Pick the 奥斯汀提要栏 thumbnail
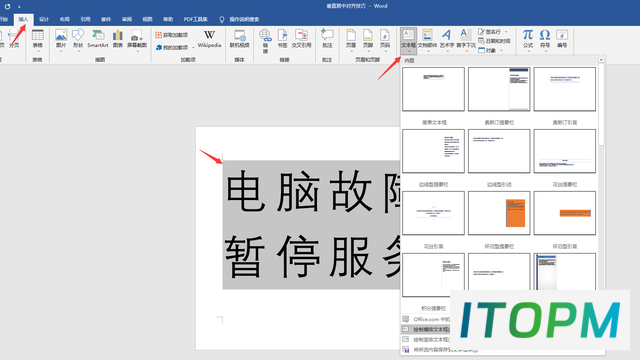The width and height of the screenshot is (640, 360). pyautogui.click(x=499, y=89)
